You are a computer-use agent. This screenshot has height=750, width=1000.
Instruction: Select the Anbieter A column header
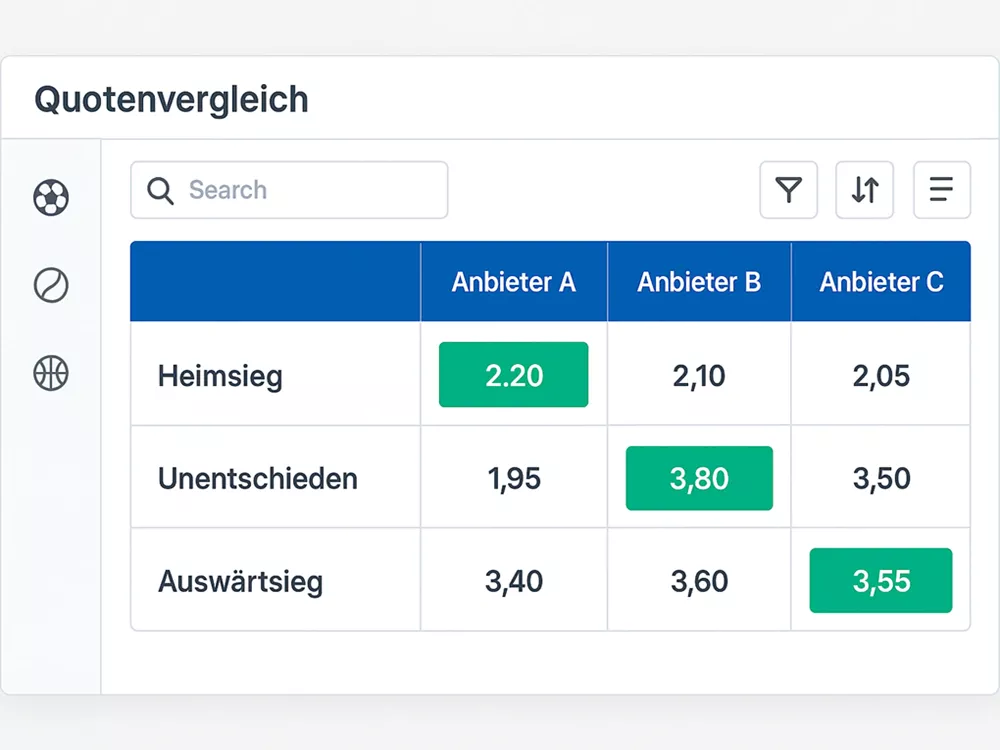pos(513,281)
